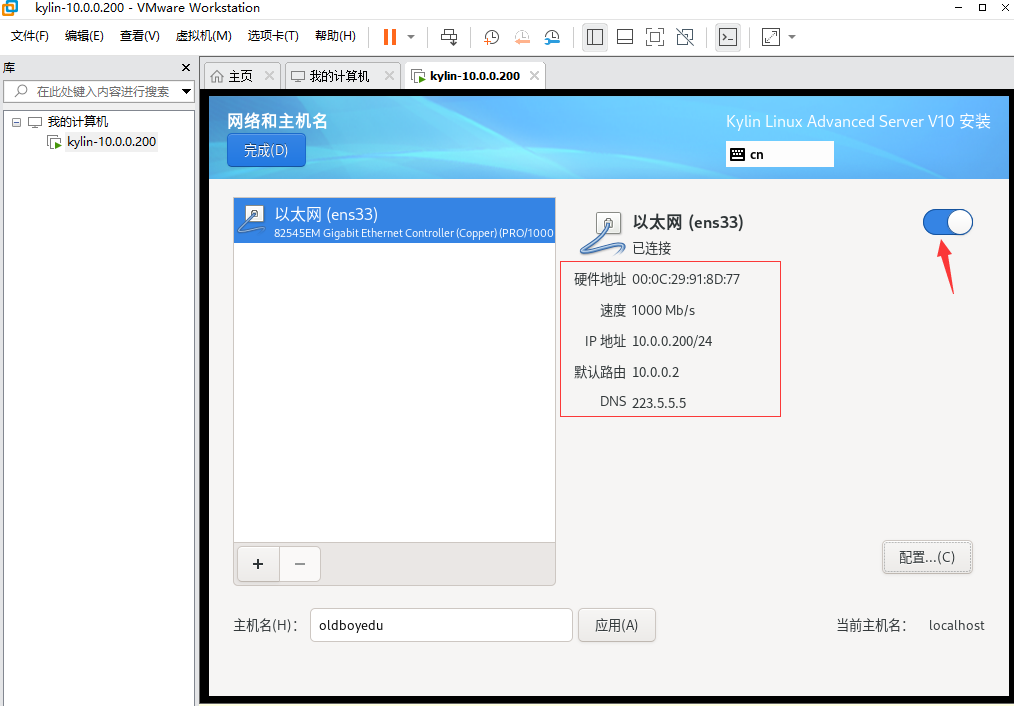This screenshot has height=706, width=1014.
Task: Click the VMware Workstation title bar icon
Action: 10,8
